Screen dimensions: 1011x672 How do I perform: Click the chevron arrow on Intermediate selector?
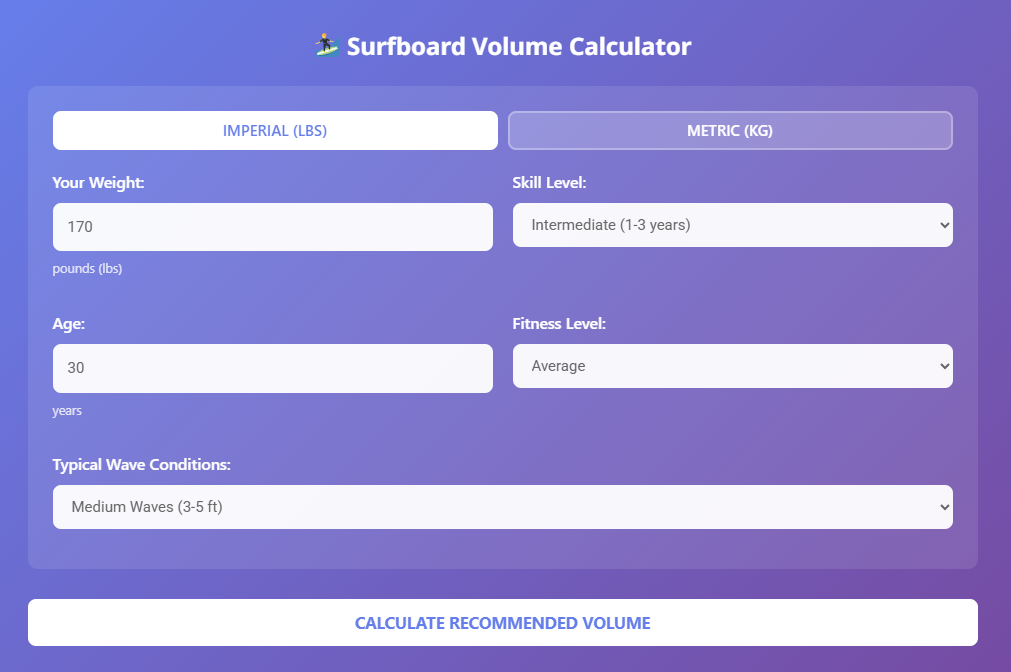tap(945, 225)
